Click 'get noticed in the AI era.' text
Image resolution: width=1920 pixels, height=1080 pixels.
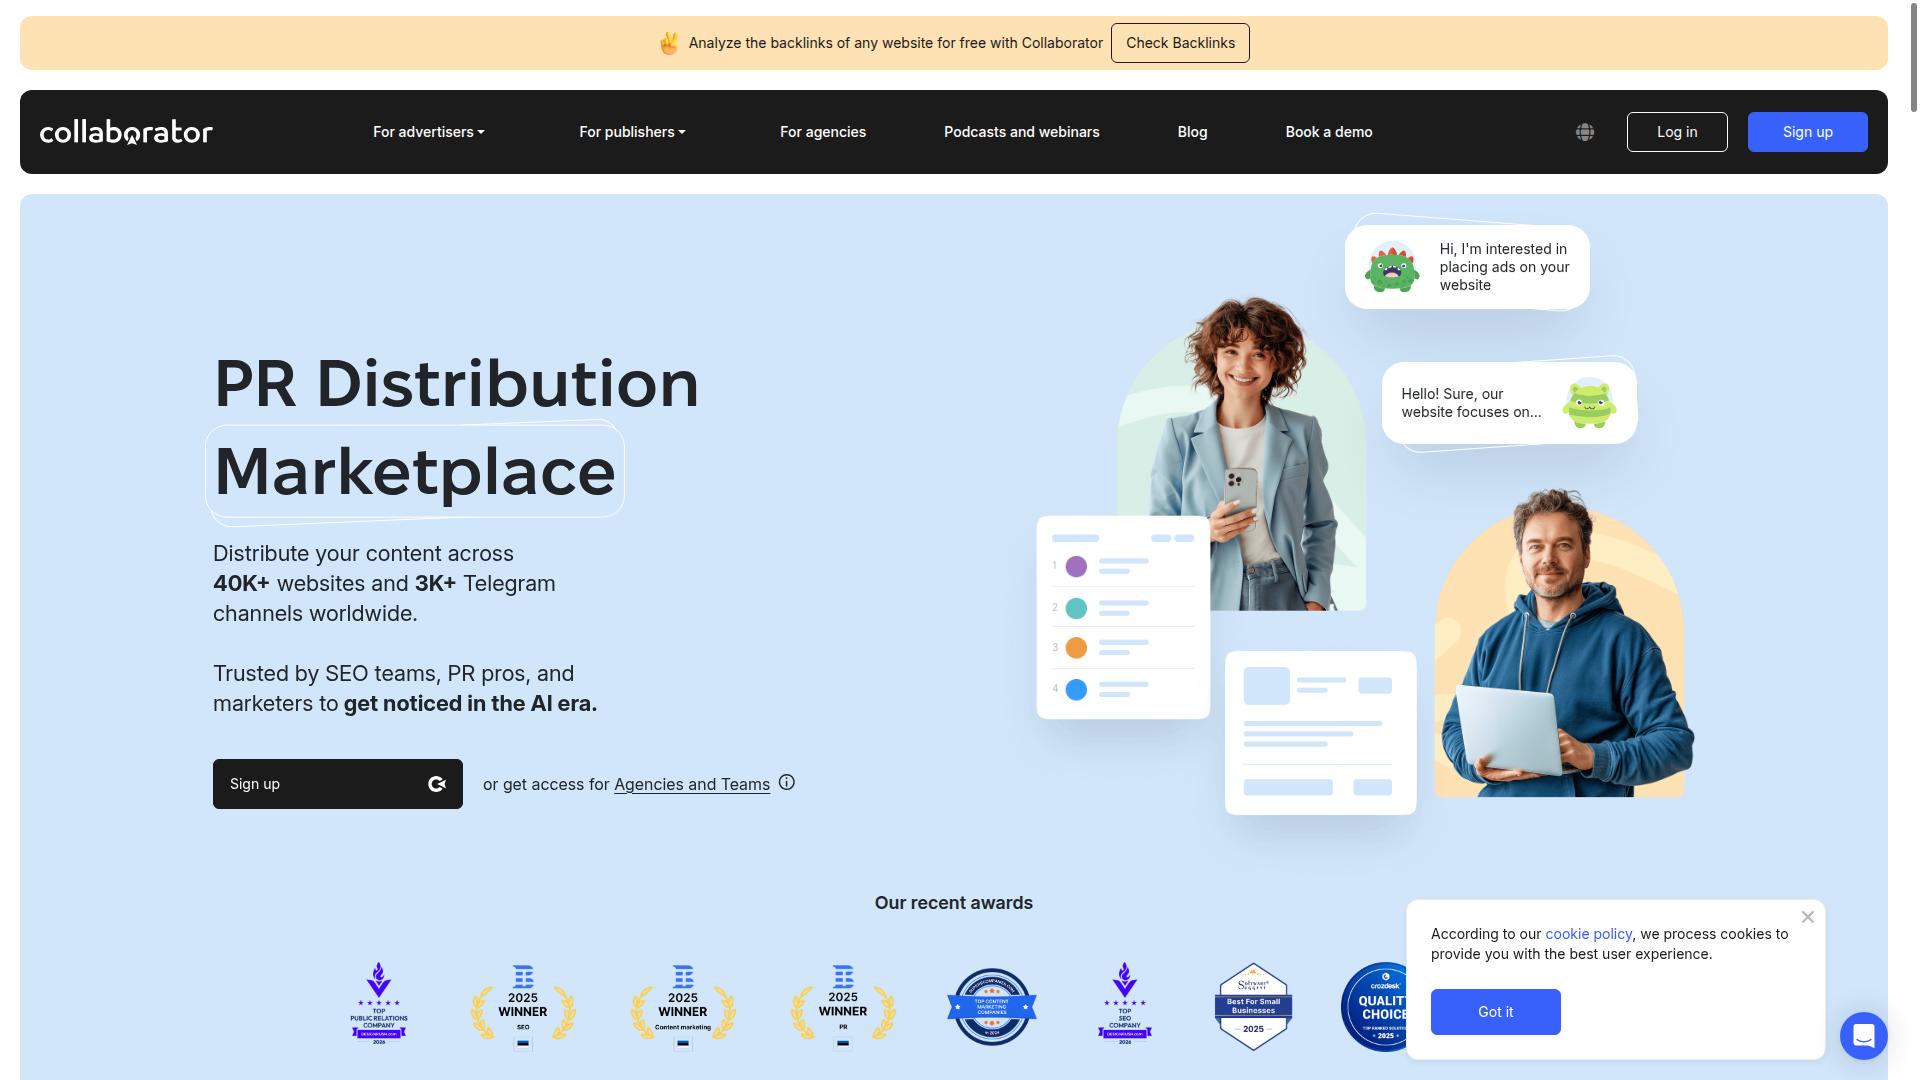[x=470, y=703]
